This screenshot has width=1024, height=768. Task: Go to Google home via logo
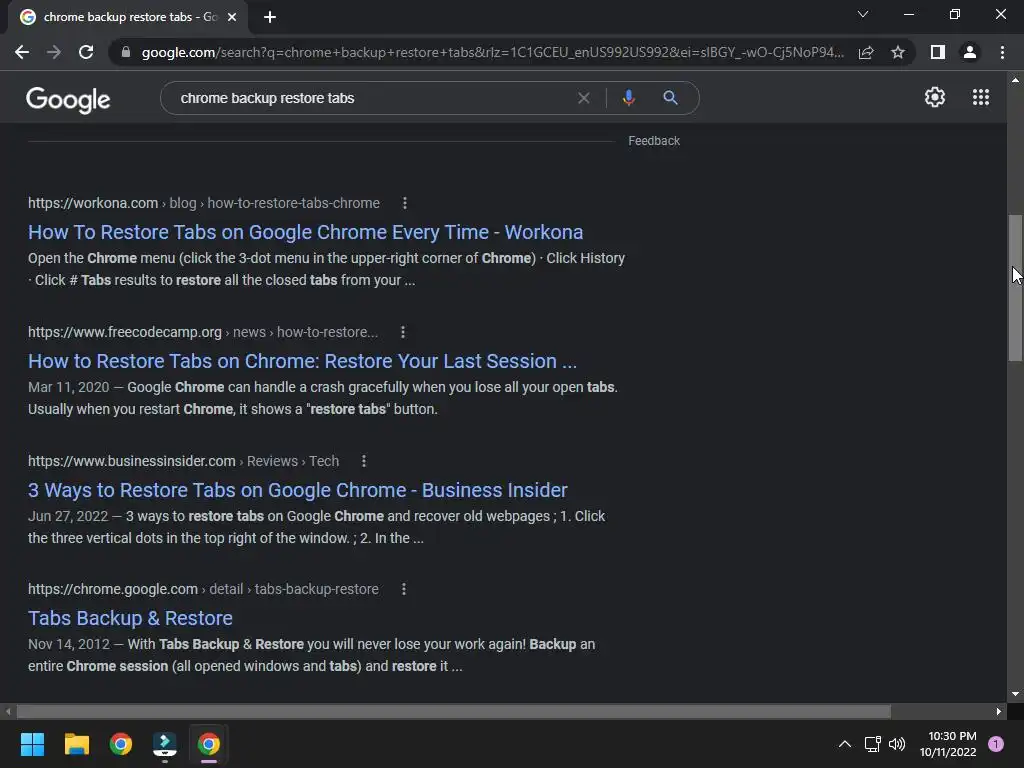point(68,100)
